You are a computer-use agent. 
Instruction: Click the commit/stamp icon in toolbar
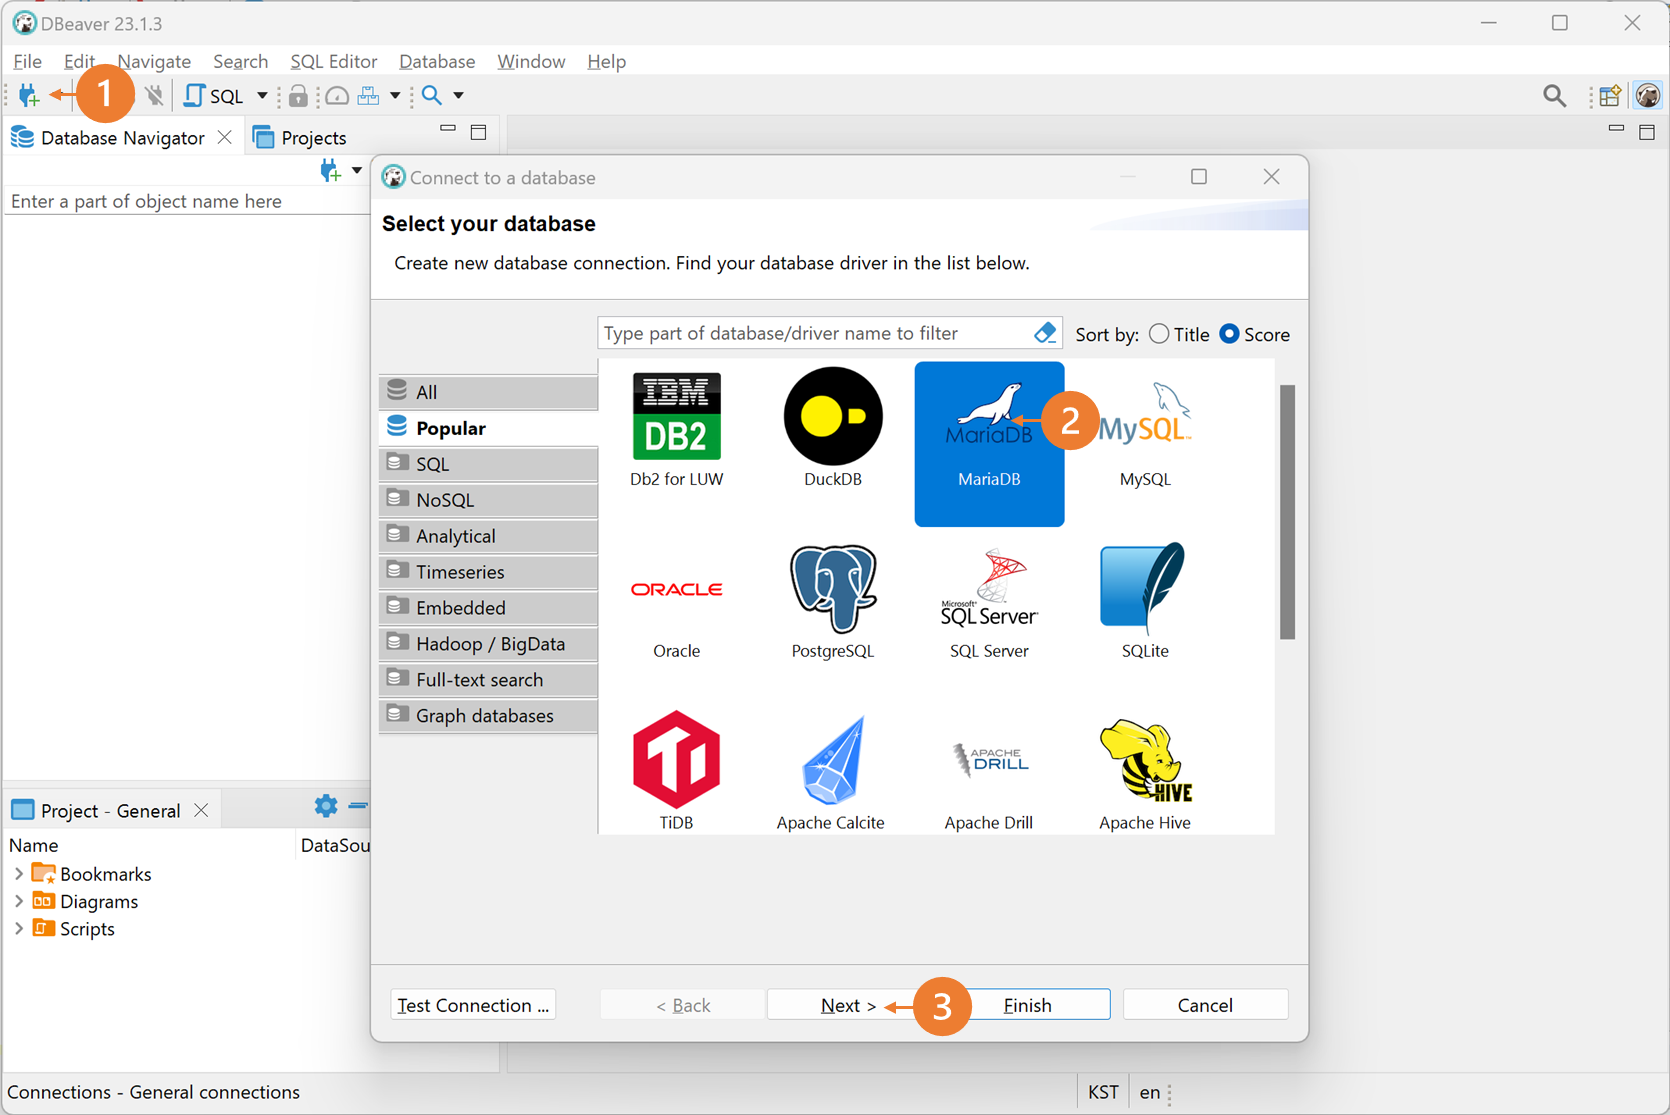(x=368, y=95)
